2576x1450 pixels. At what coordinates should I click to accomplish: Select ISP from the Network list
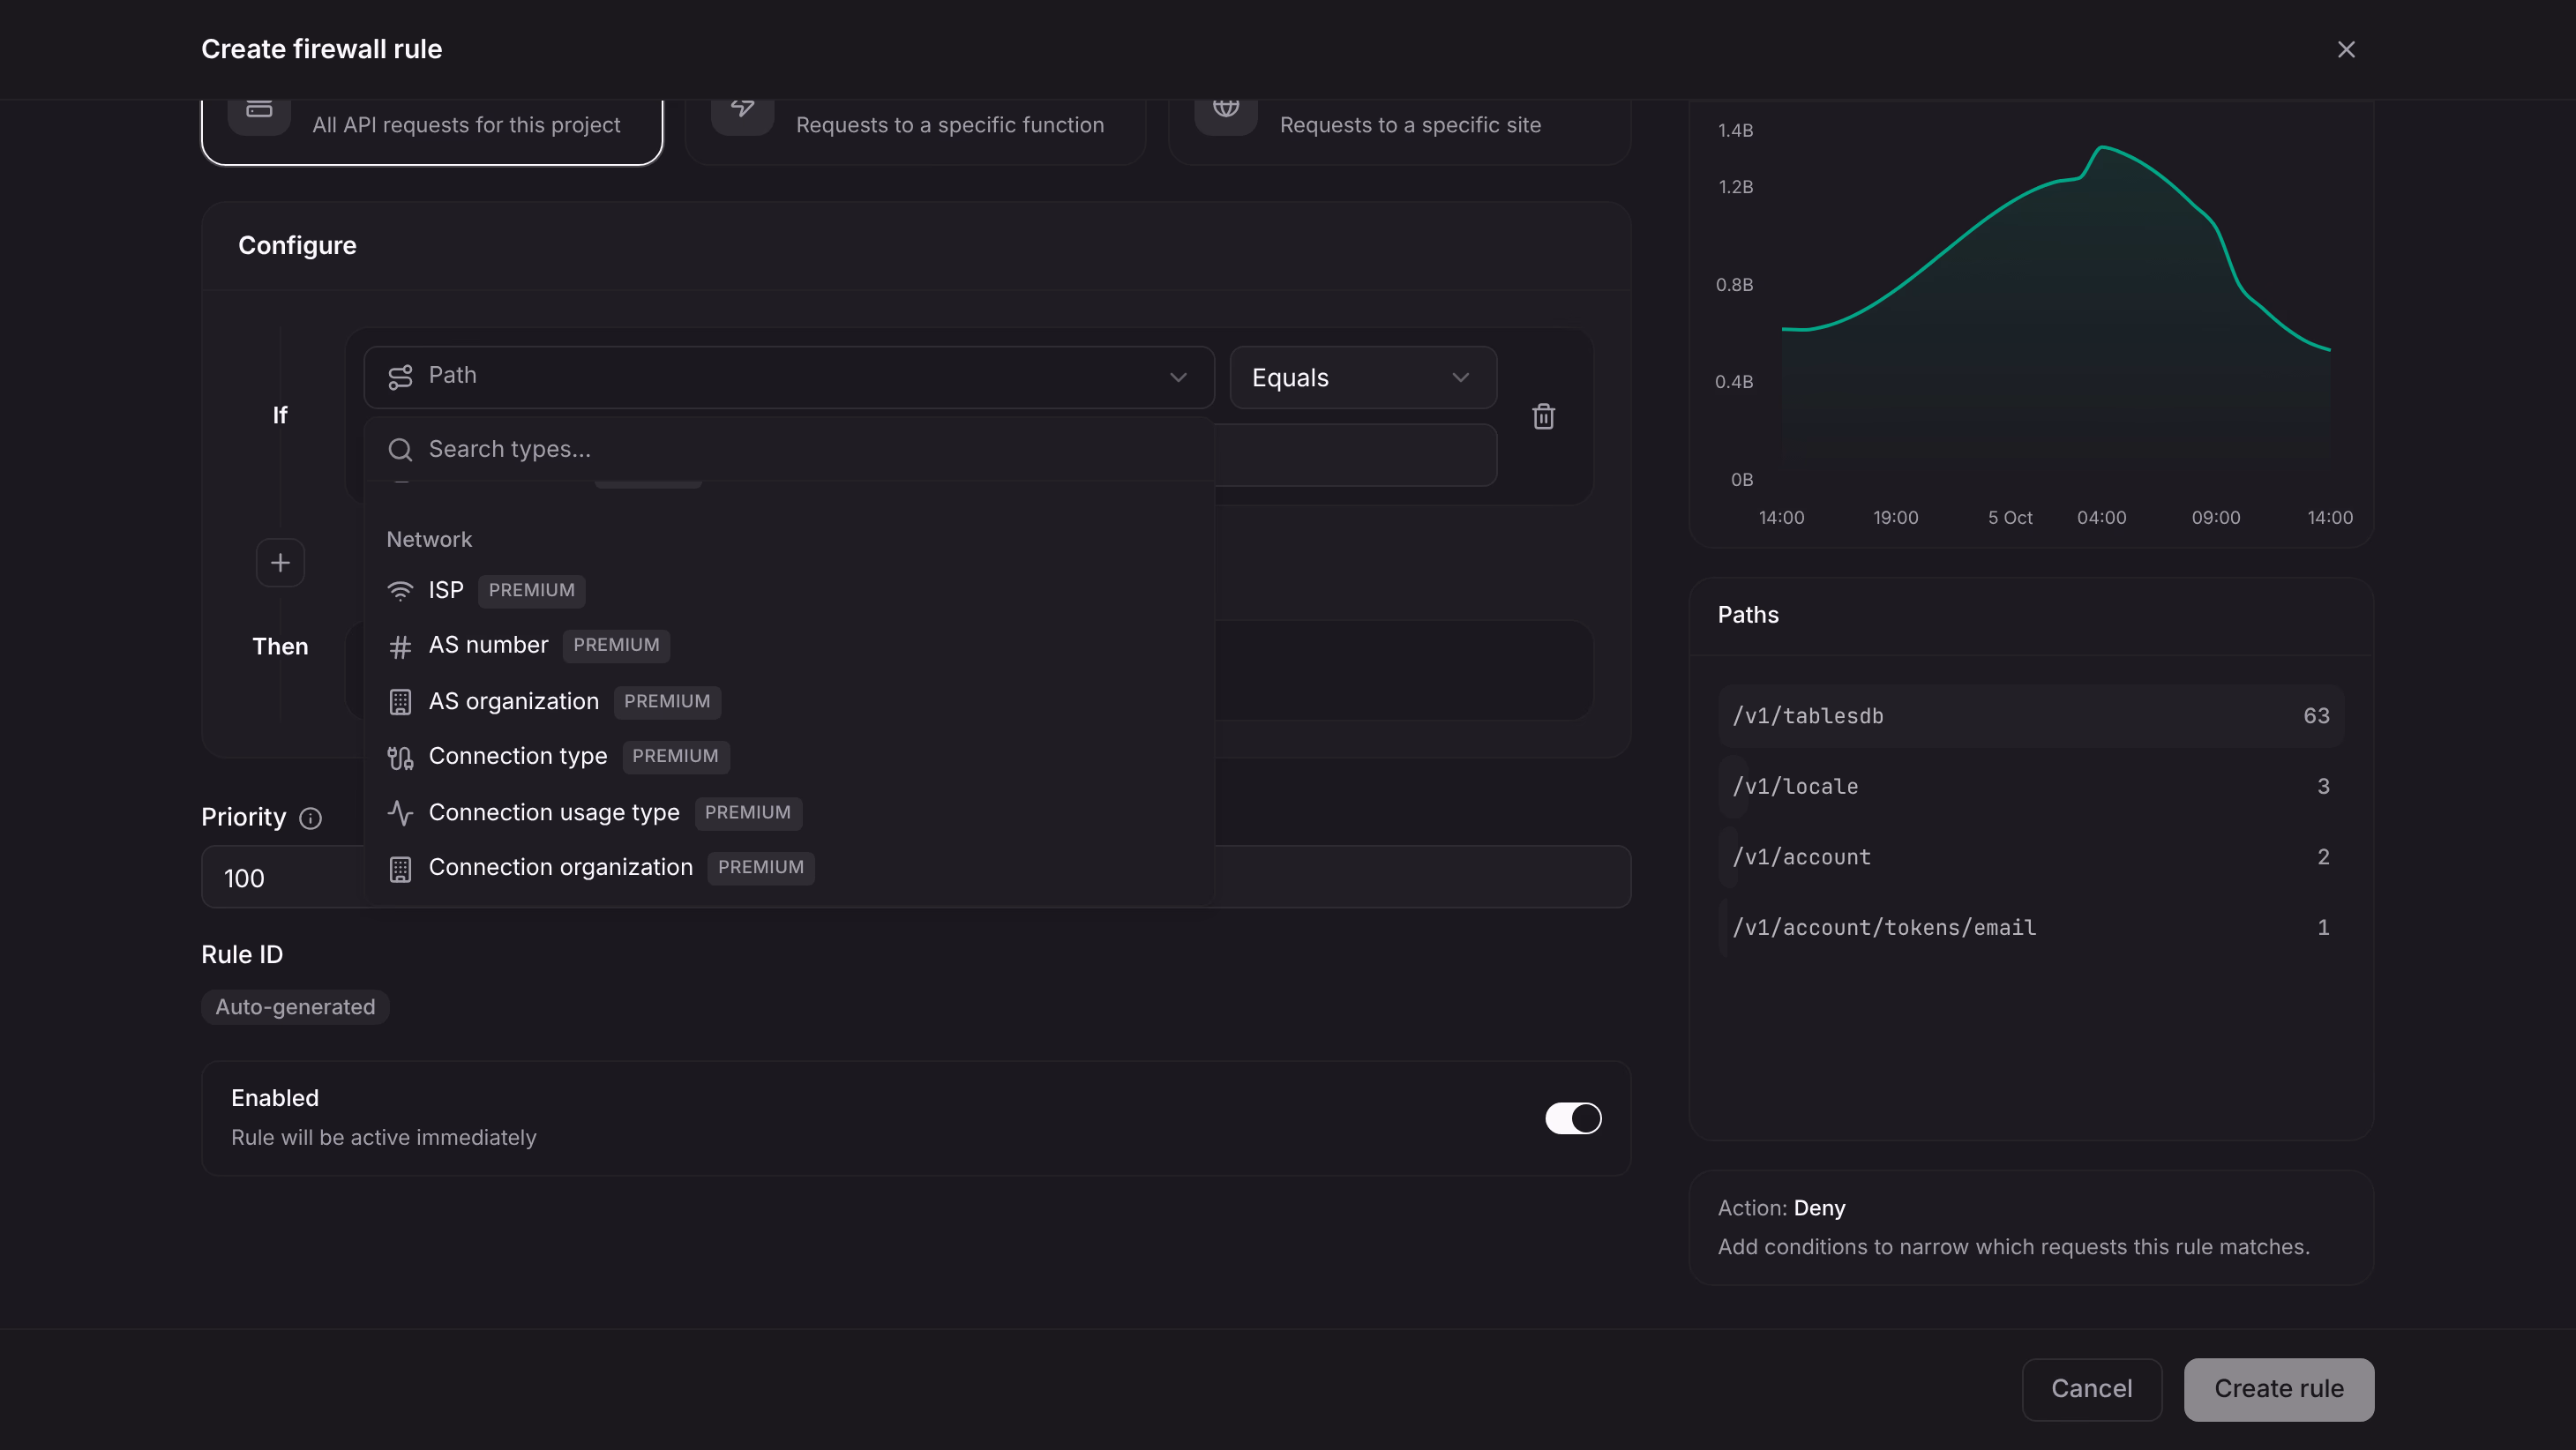coord(789,590)
